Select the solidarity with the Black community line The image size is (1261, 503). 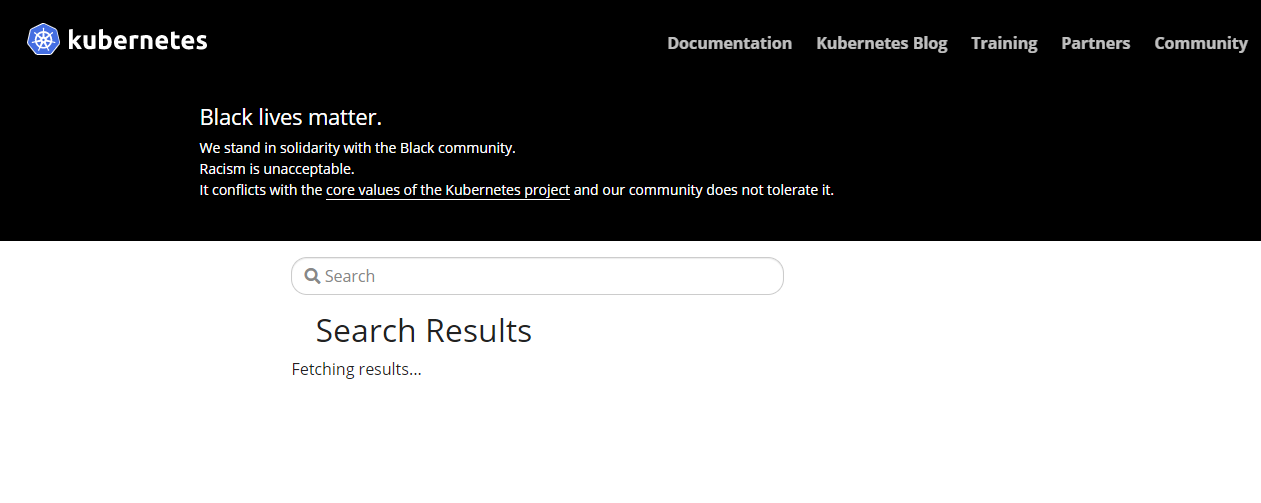pyautogui.click(x=358, y=148)
